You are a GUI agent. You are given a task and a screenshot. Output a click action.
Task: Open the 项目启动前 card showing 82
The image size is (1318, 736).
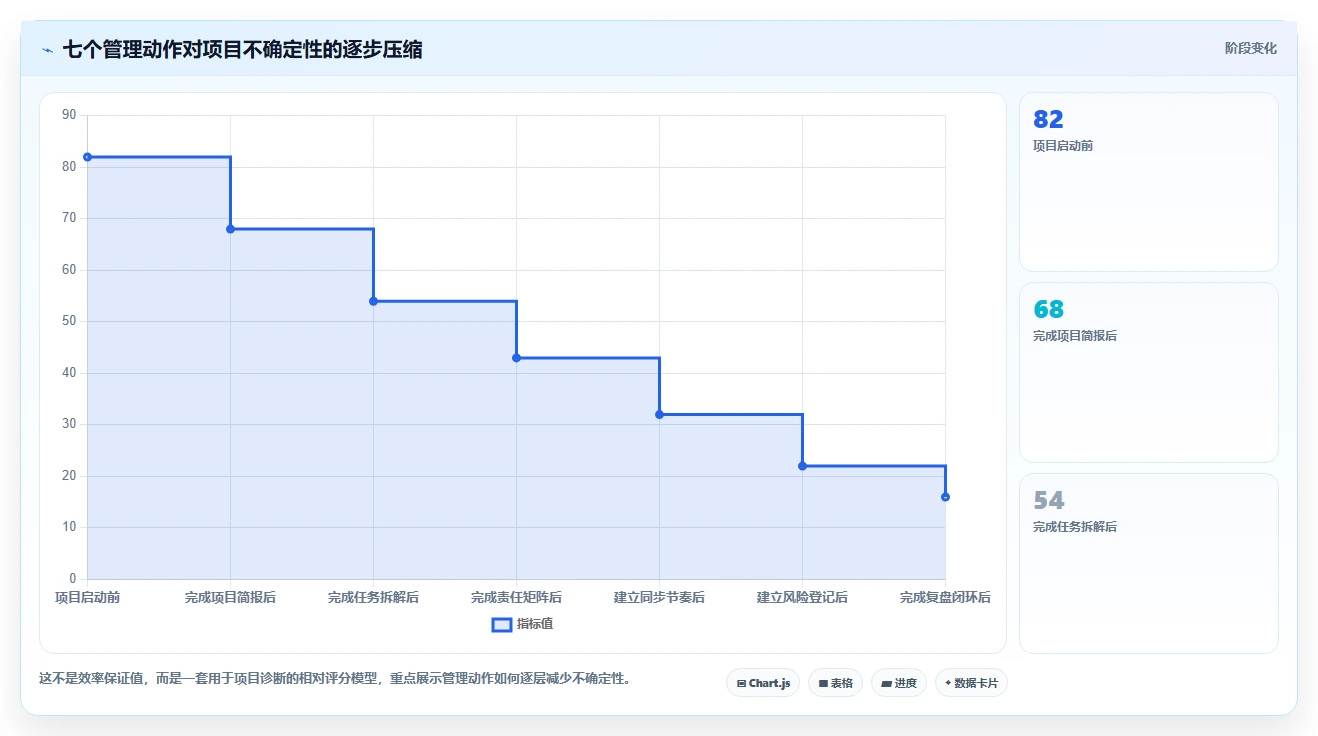tap(1148, 182)
